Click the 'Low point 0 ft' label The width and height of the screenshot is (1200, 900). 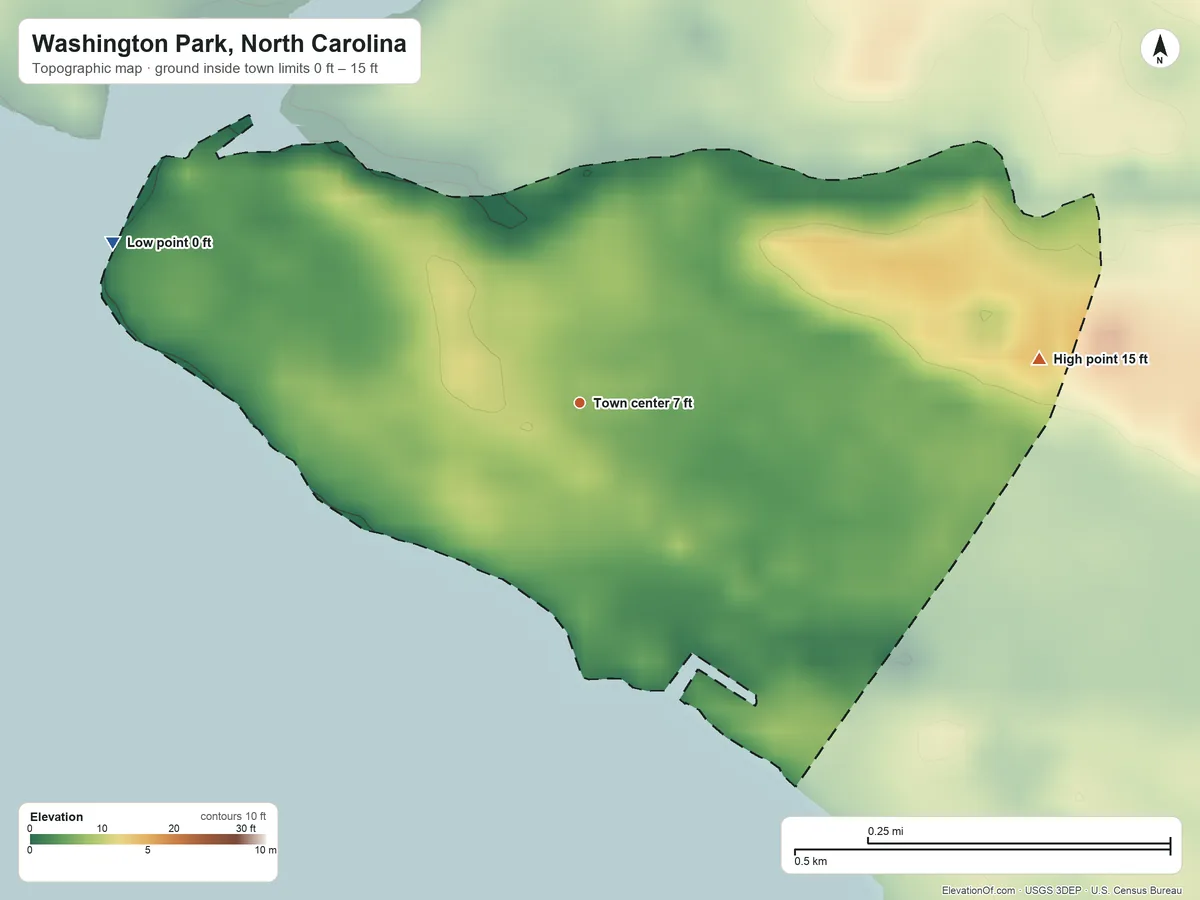pos(169,243)
